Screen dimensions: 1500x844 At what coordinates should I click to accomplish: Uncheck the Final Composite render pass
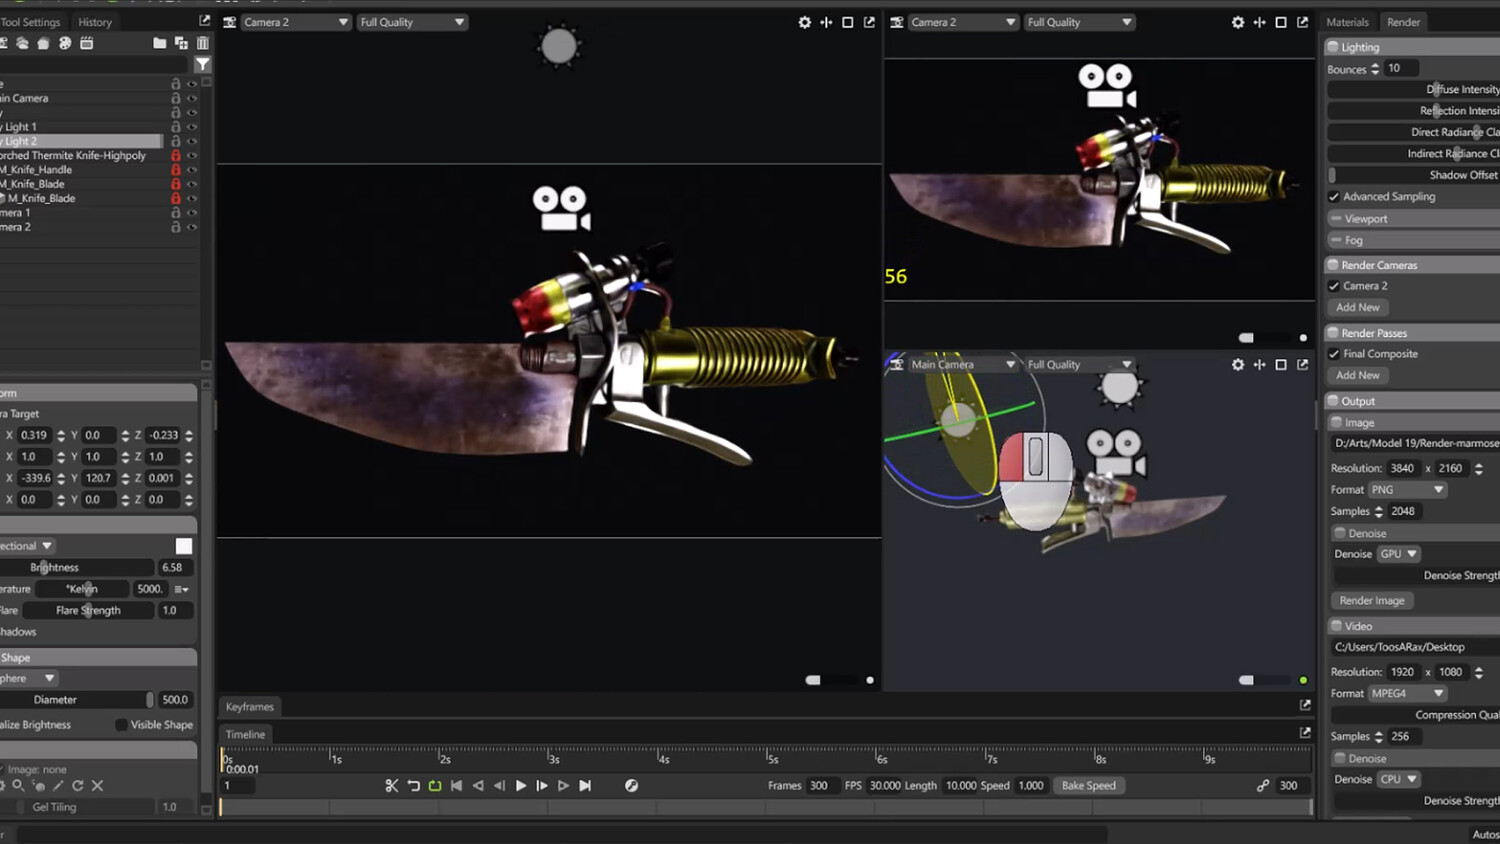point(1334,354)
